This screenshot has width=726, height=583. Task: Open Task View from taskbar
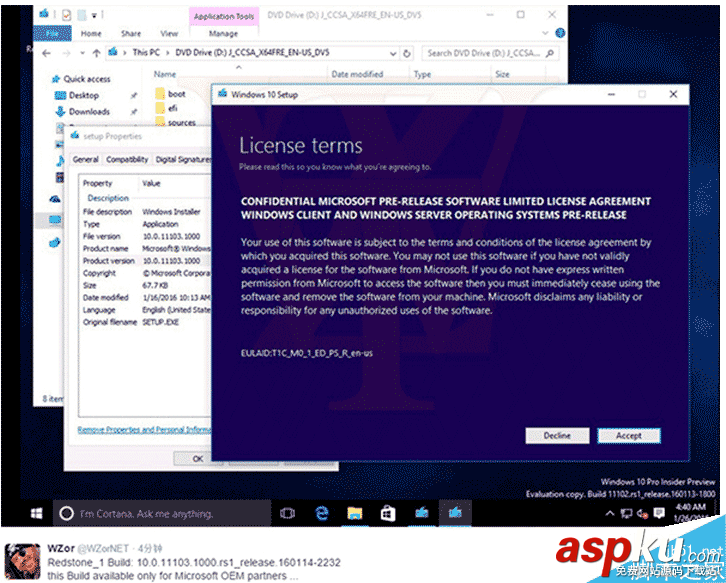tap(287, 514)
